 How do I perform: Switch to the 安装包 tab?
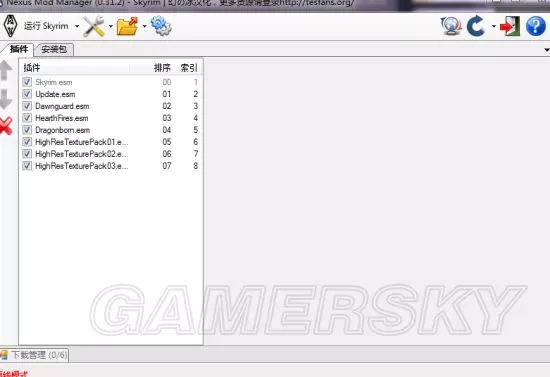[54, 49]
